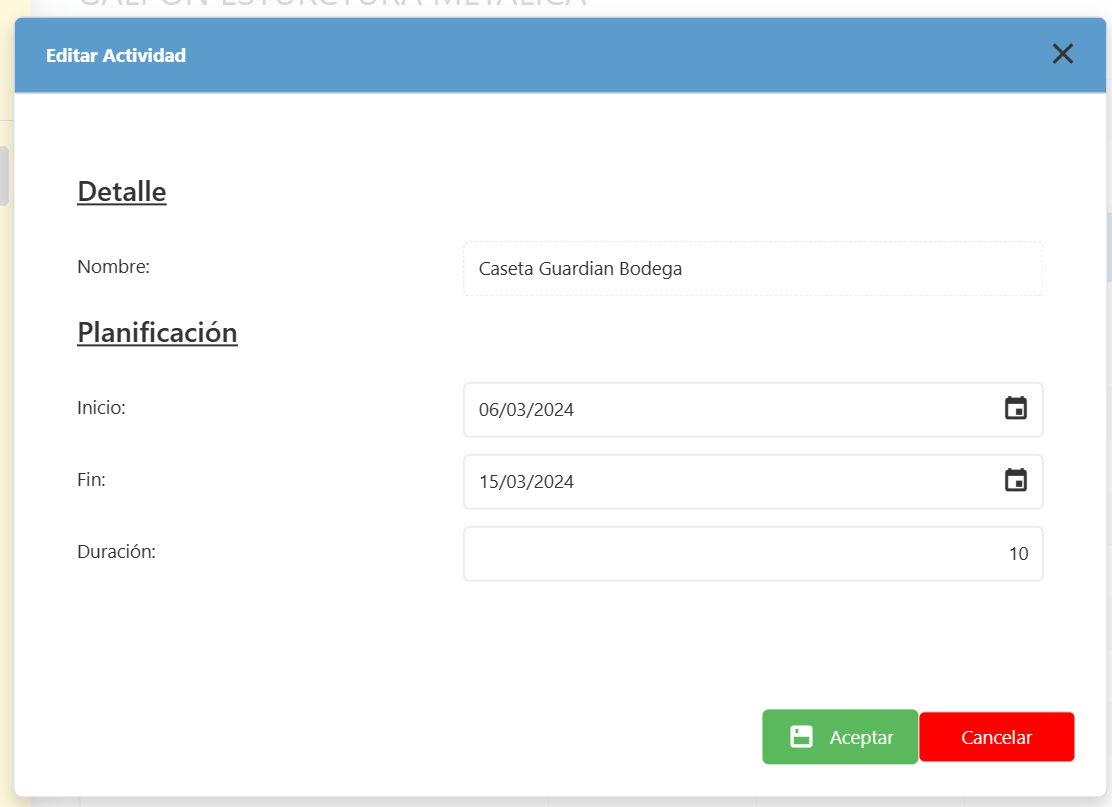This screenshot has height=807, width=1112.
Task: Click the Planificación section heading
Action: pos(157,332)
